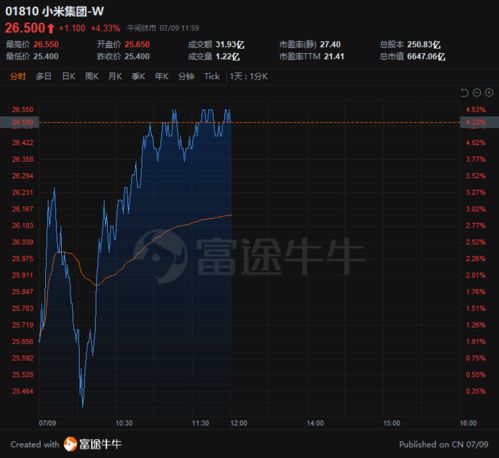
Task: Click the stock title 01810 小米集团-W
Action: coord(55,11)
